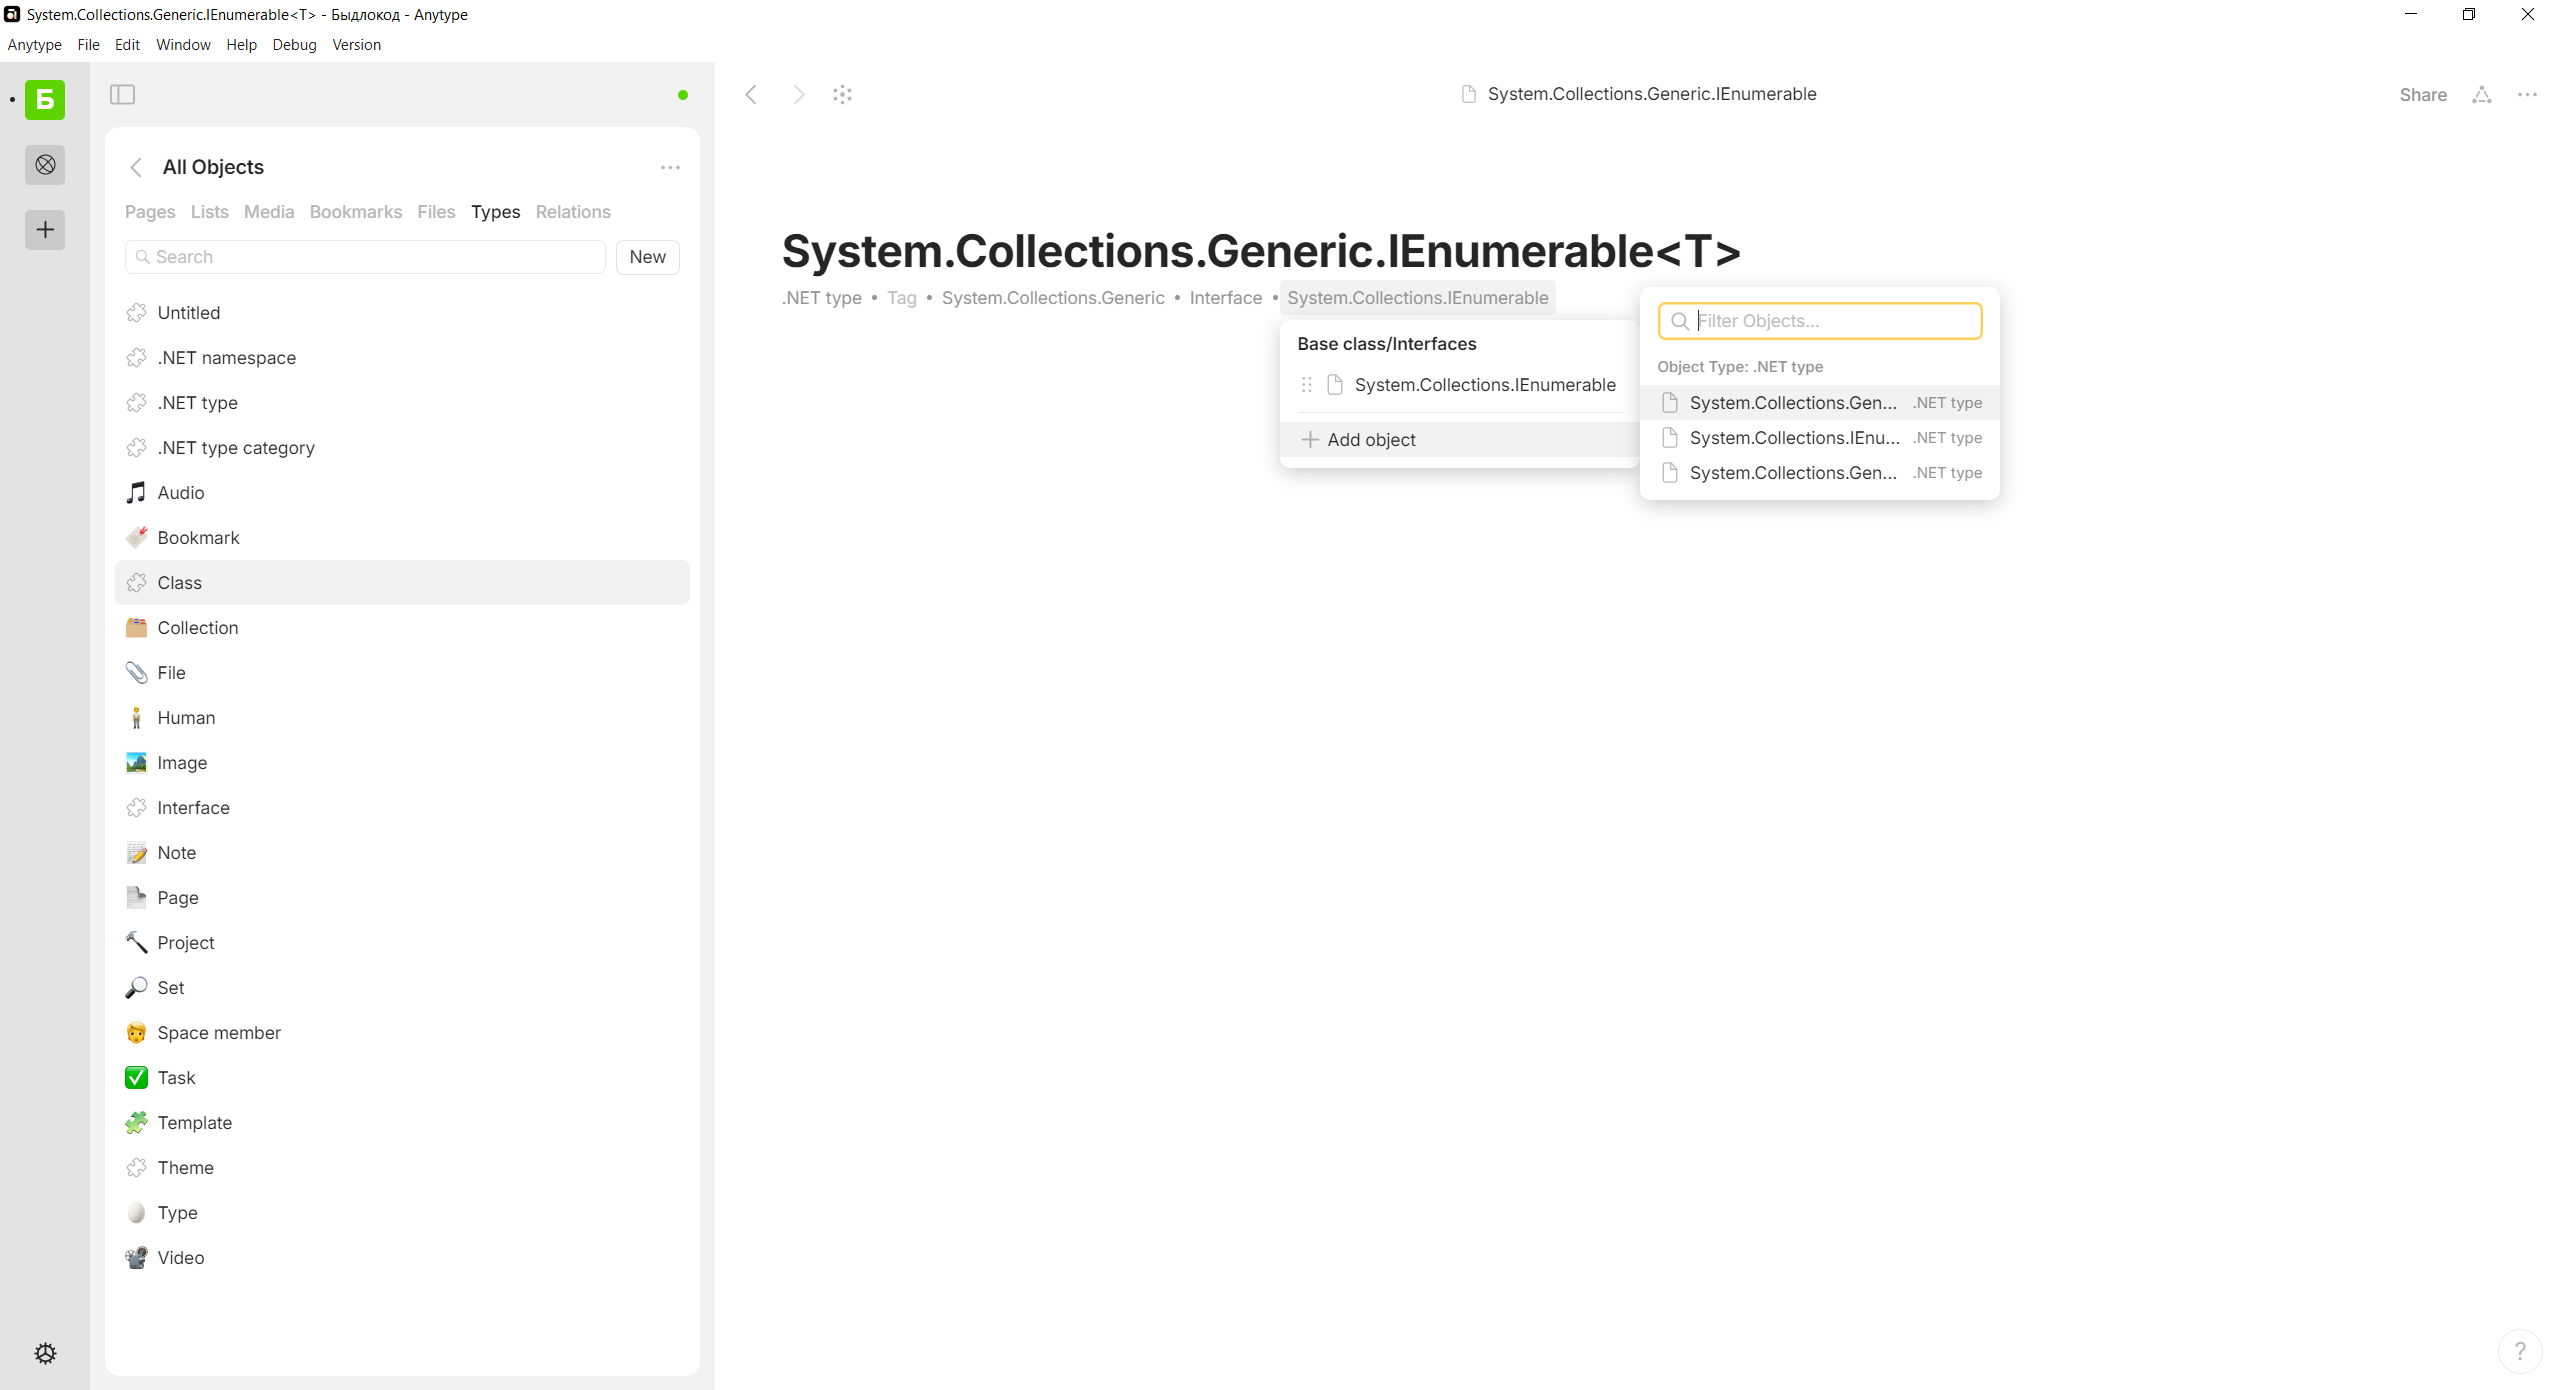Switch to the Media tab
2560x1390 pixels.
point(269,212)
